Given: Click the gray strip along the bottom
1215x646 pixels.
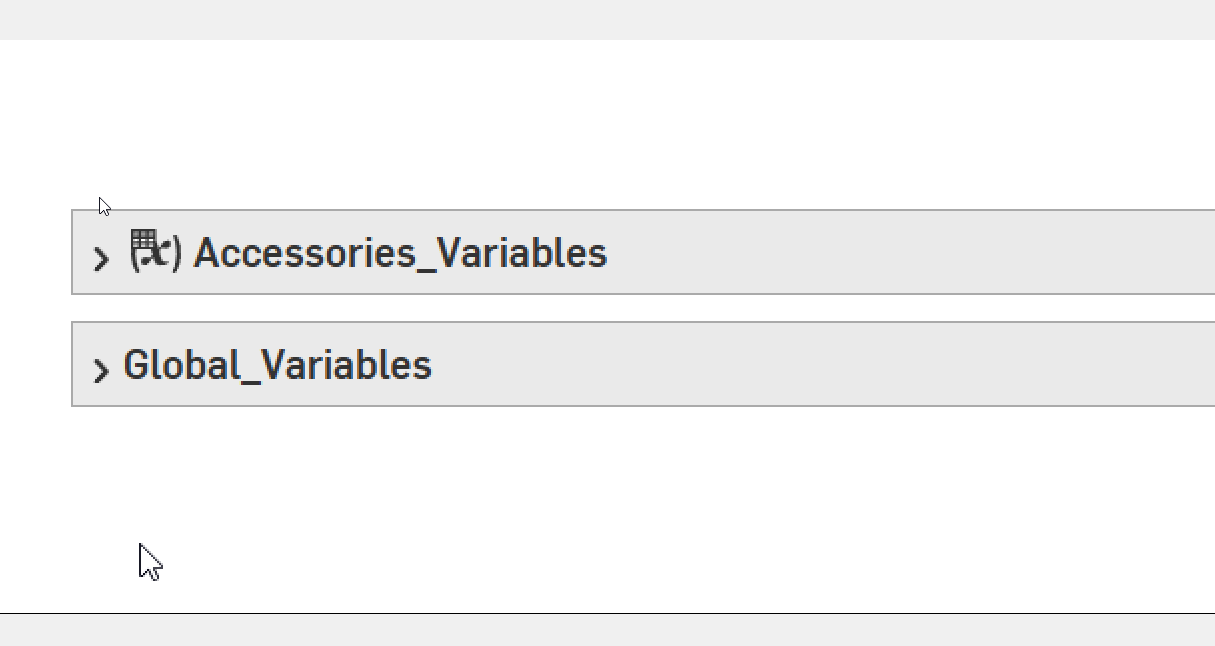Looking at the screenshot, I should point(600,630).
